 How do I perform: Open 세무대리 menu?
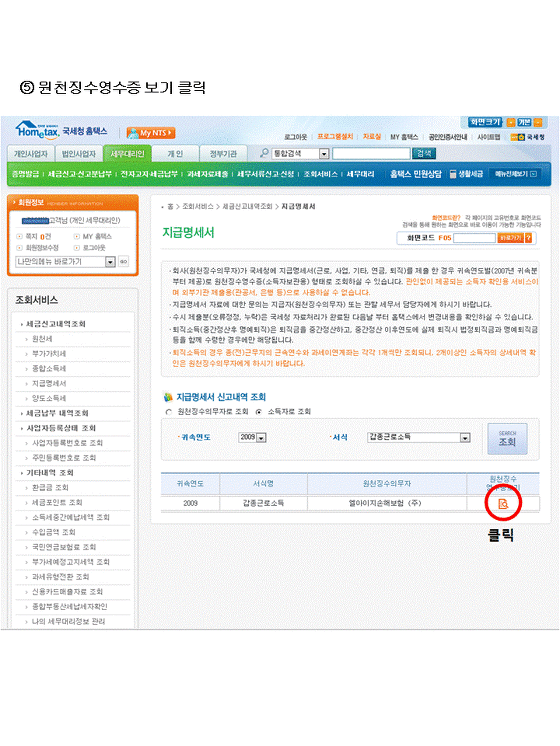coord(360,174)
